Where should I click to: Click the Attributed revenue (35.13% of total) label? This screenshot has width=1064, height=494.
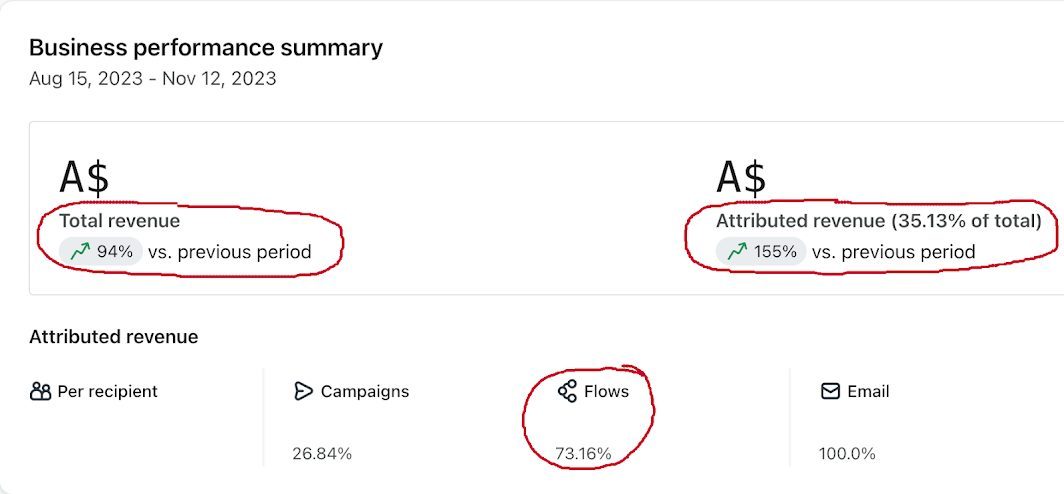pyautogui.click(x=878, y=221)
